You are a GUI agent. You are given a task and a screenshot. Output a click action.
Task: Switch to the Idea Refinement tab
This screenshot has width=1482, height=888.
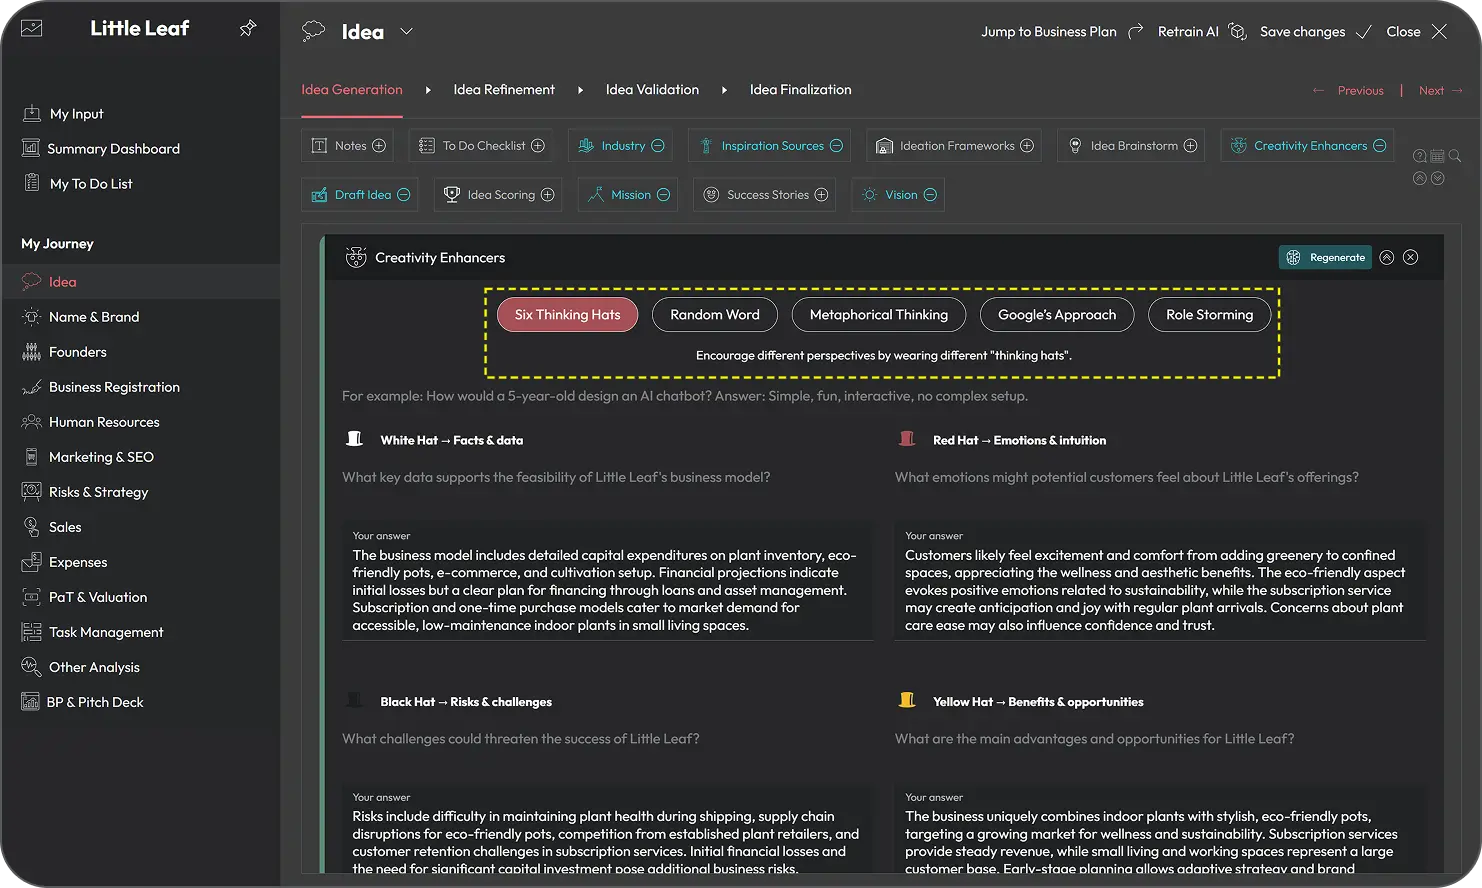coord(504,90)
